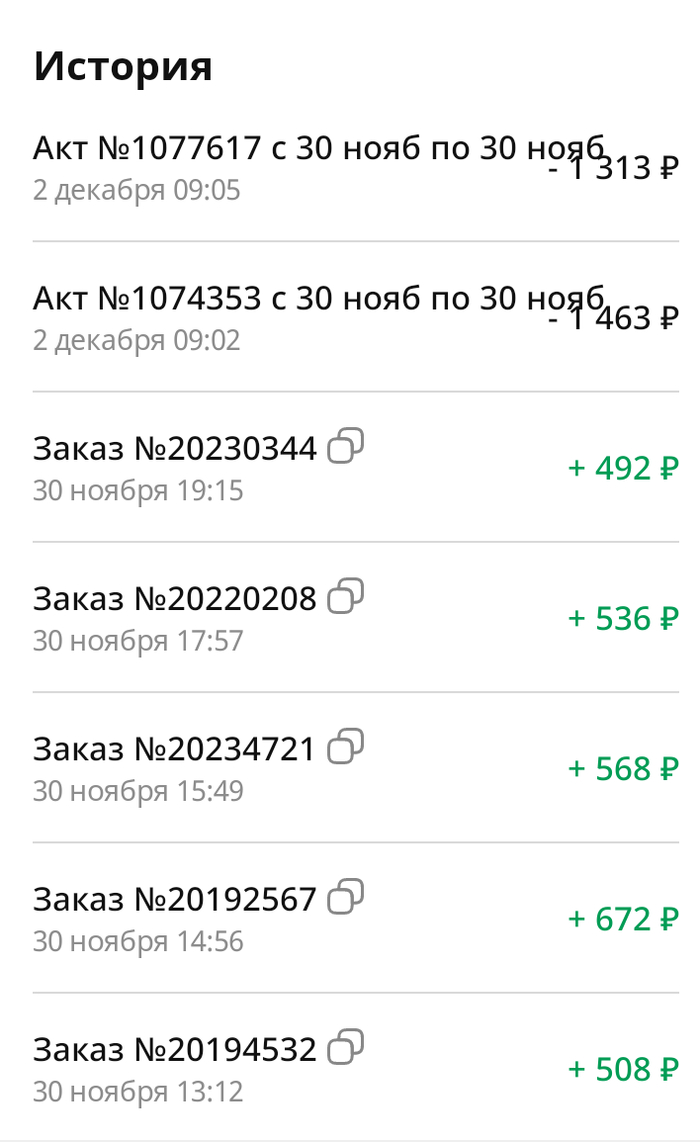Tap the Заказ №20192567 title text

tap(175, 899)
